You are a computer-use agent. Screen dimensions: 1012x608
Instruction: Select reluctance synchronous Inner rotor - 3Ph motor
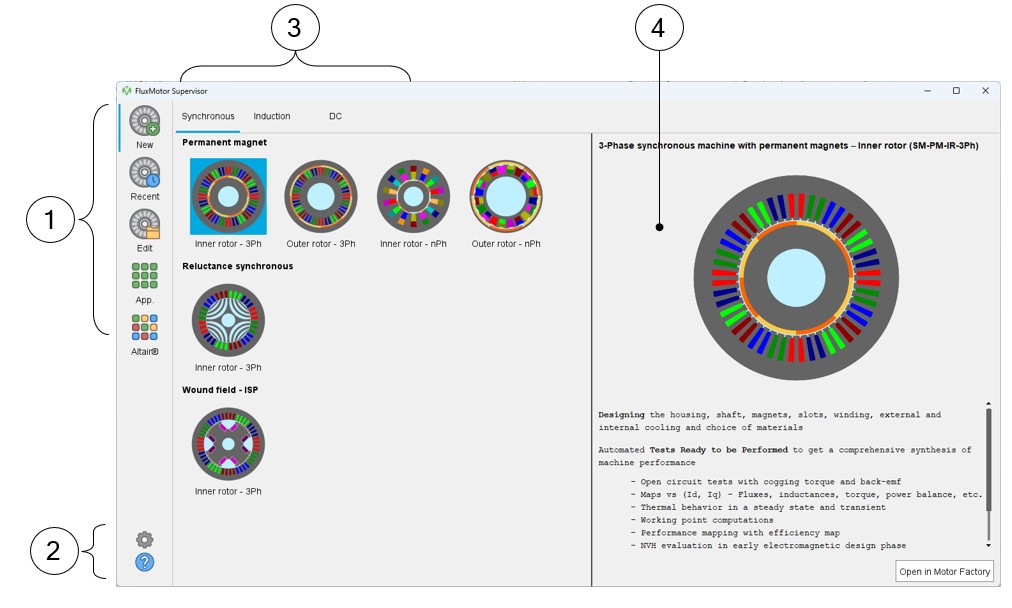pyautogui.click(x=228, y=321)
